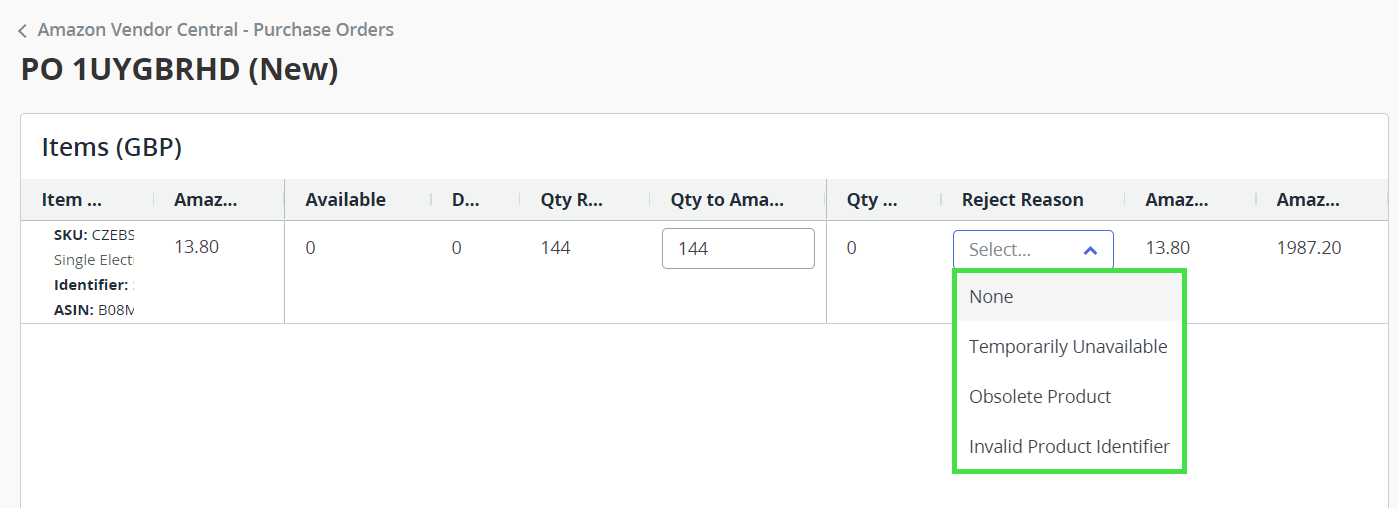Click the Reject Reason column header
This screenshot has width=1398, height=508.
(1022, 200)
